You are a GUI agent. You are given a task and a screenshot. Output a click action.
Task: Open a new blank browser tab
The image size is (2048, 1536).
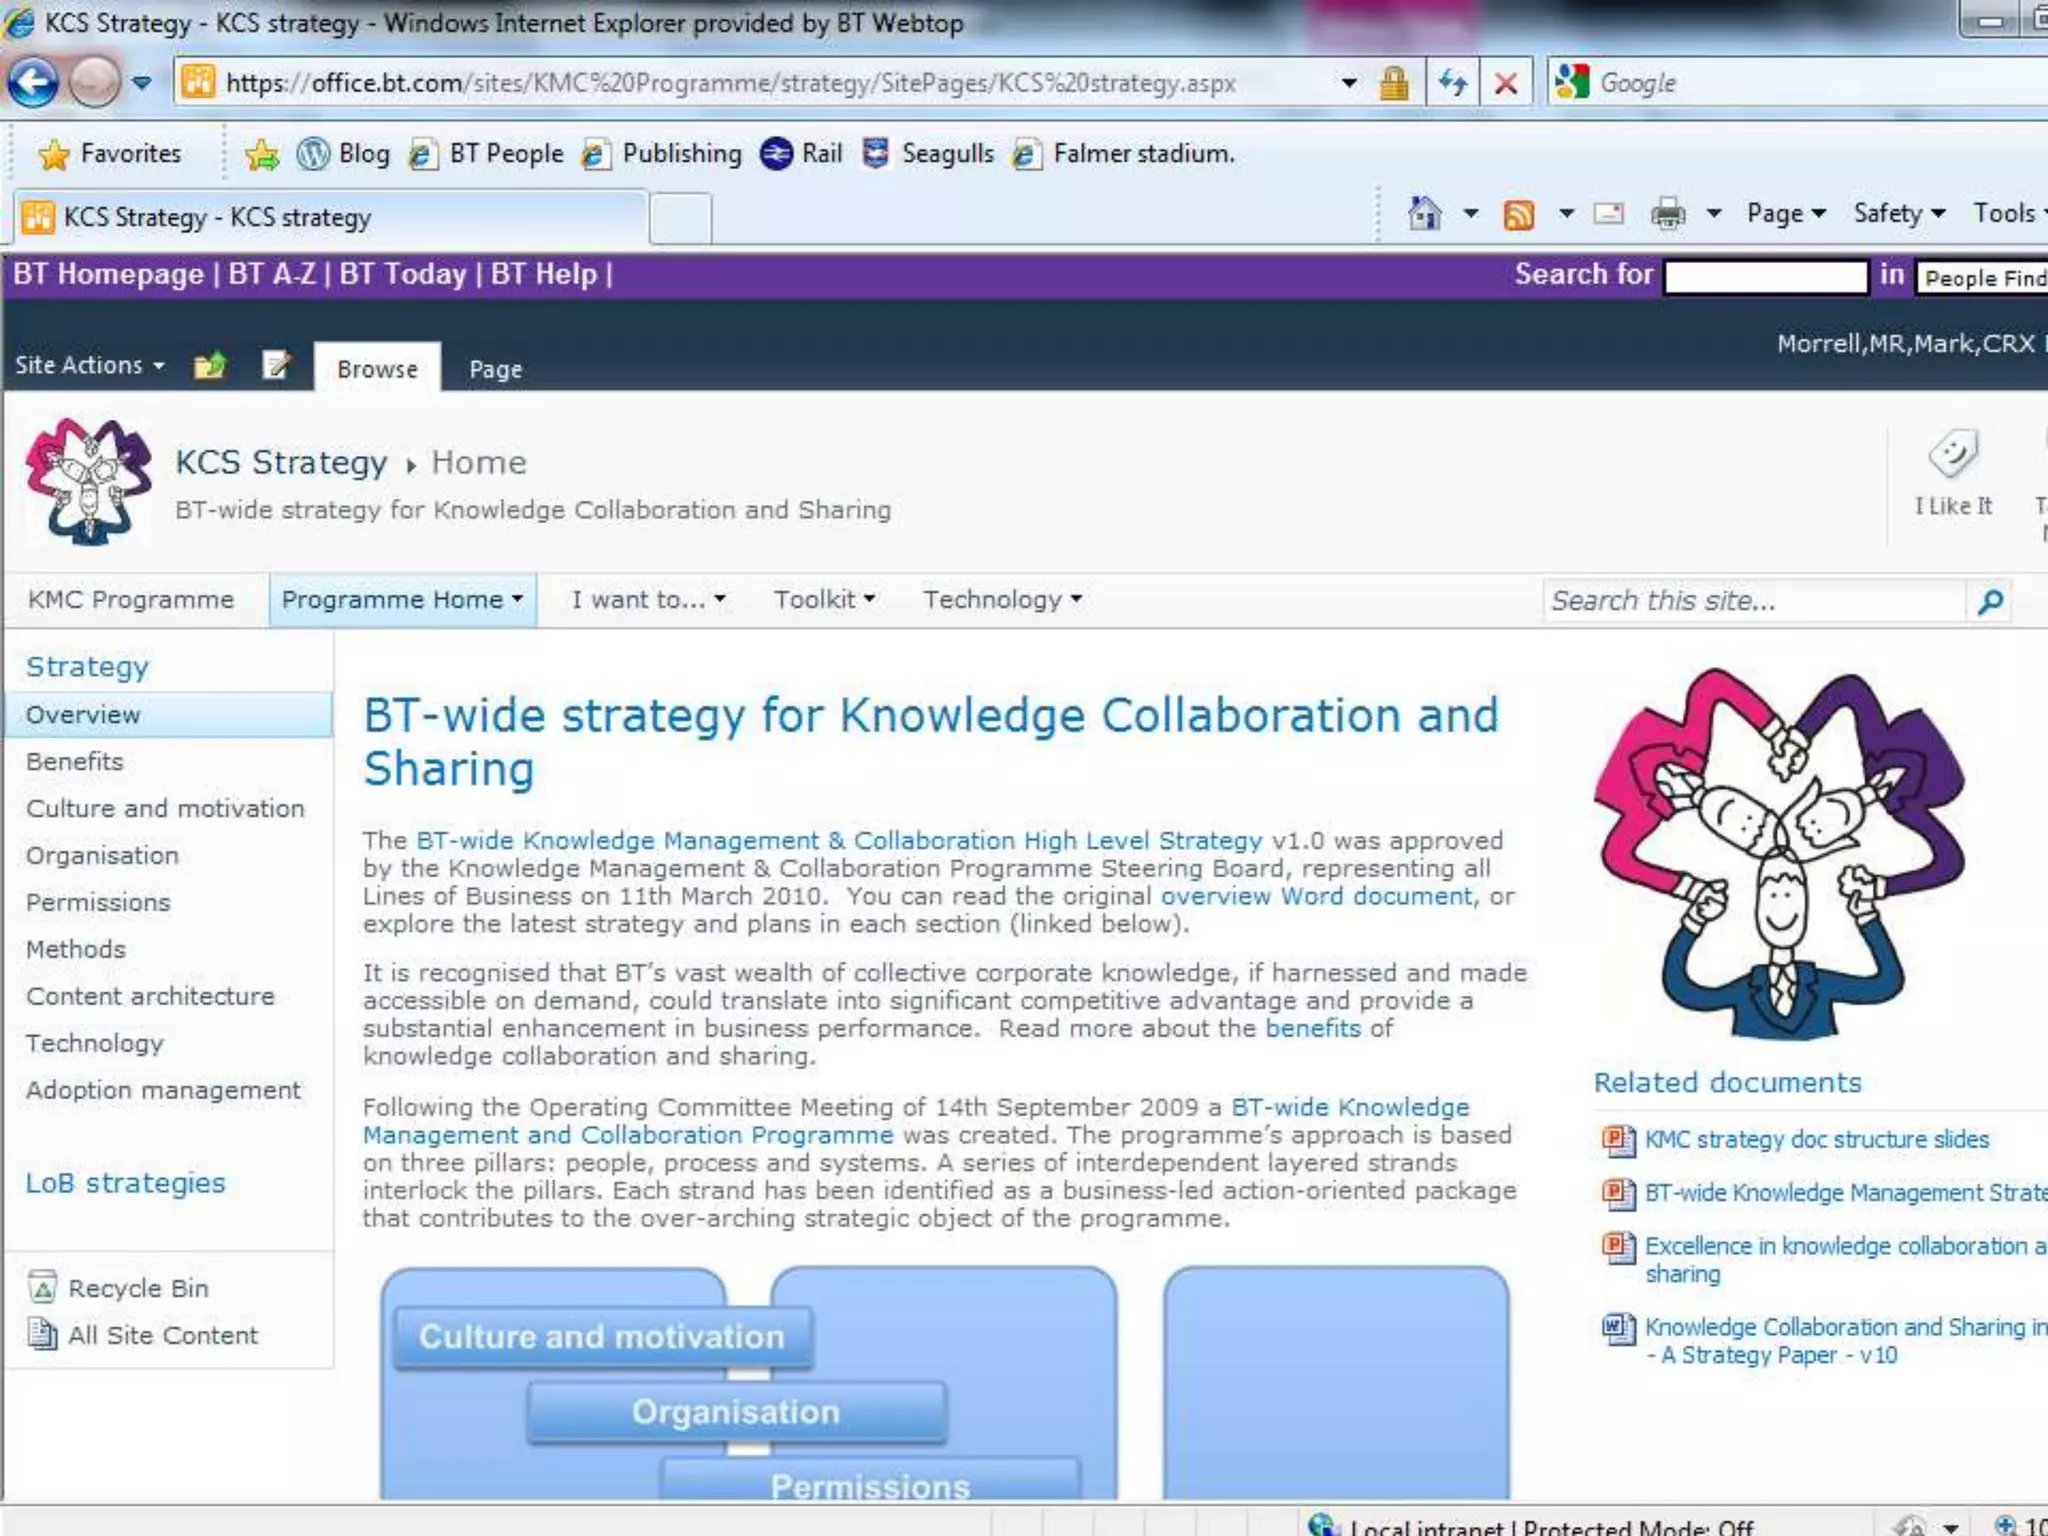681,219
